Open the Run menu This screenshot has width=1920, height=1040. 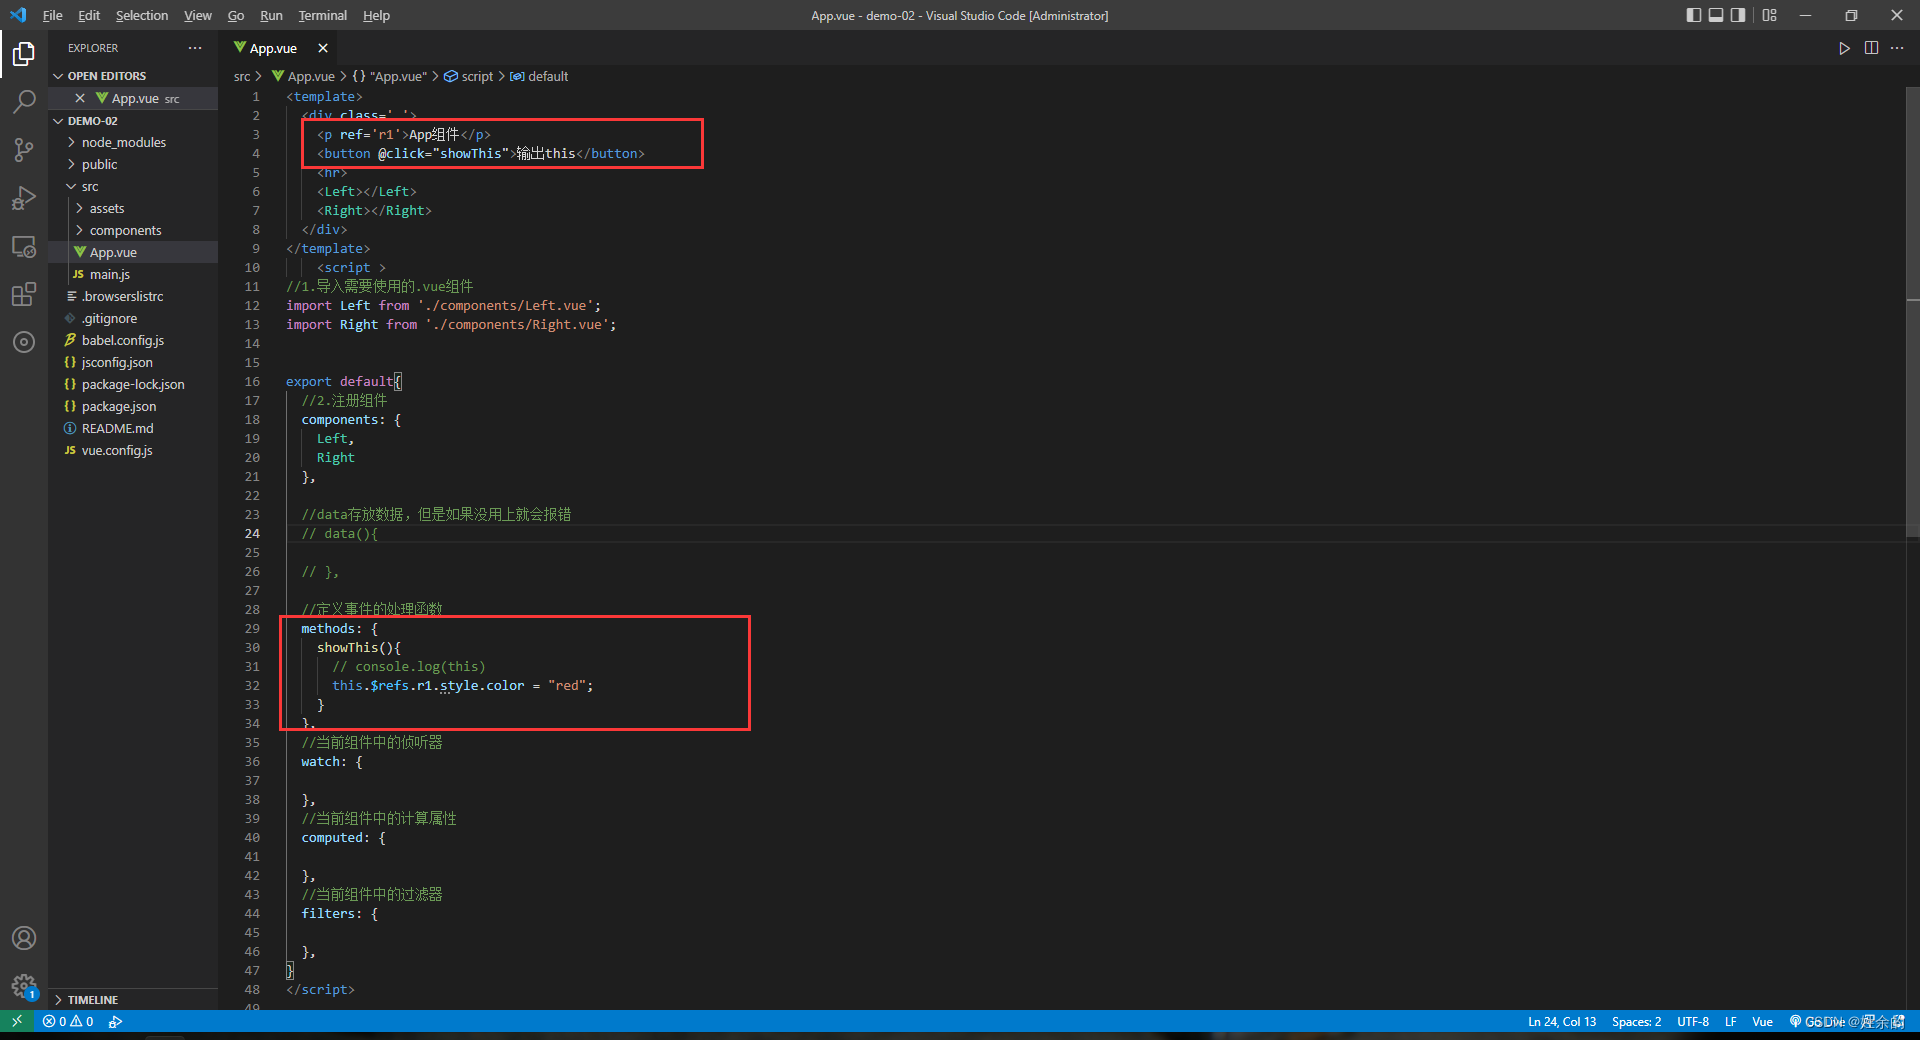[271, 15]
